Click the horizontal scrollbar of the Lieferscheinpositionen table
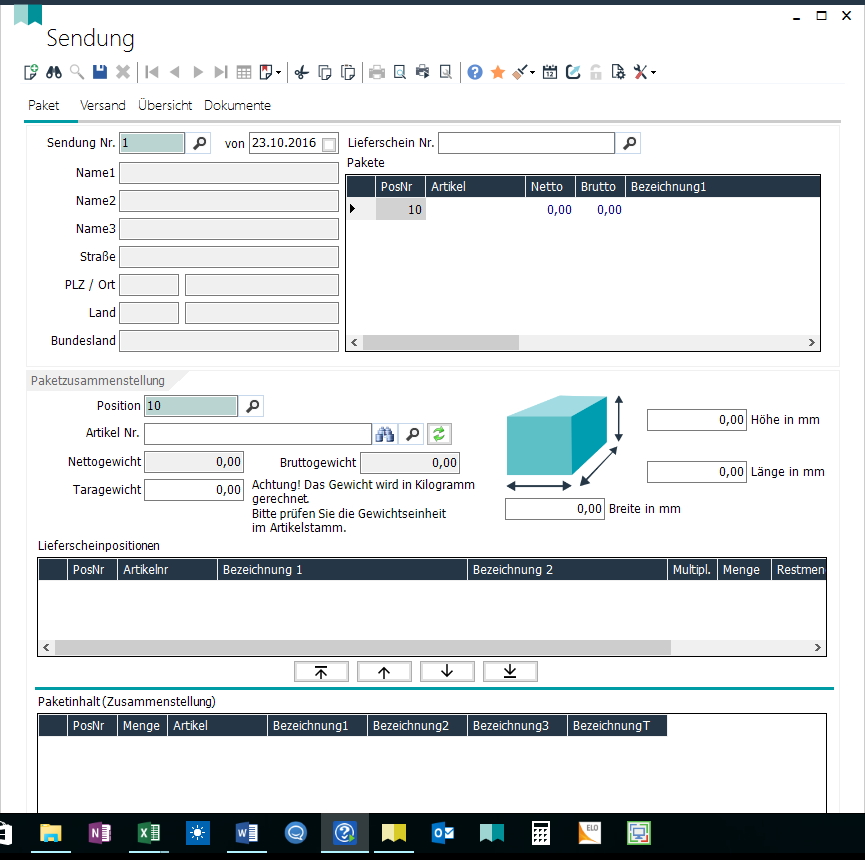Screen dimensions: 865x860 tap(363, 648)
